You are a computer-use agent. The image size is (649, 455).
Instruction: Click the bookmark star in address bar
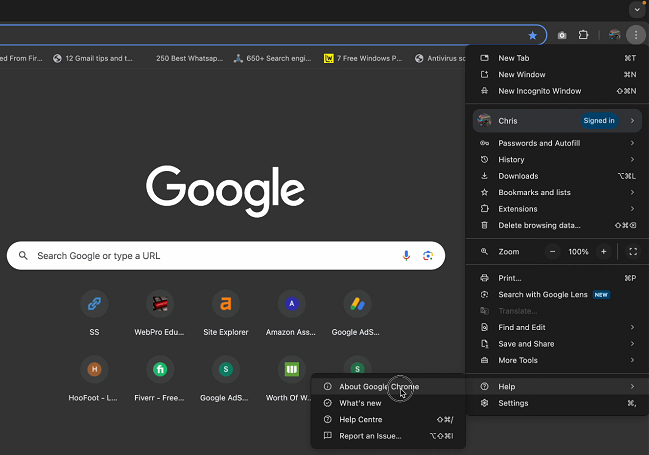[x=532, y=35]
